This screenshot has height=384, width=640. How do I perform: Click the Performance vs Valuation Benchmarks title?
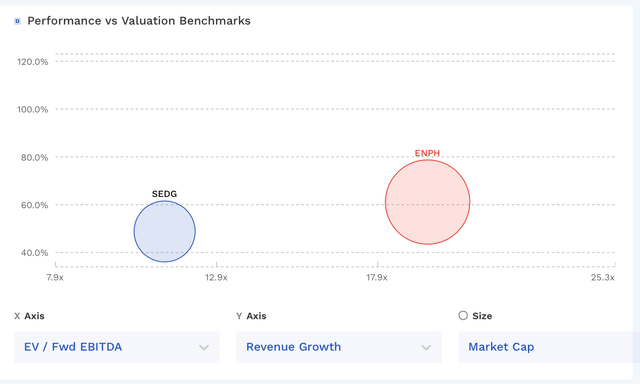(x=139, y=21)
